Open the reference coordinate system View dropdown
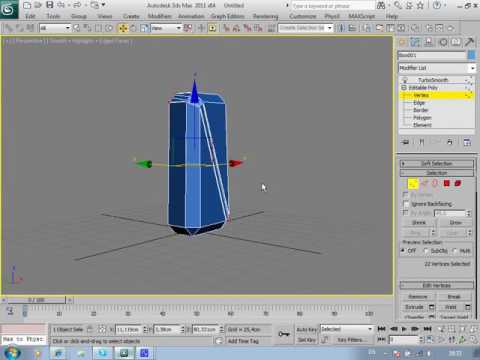480x360 pixels. (166, 28)
